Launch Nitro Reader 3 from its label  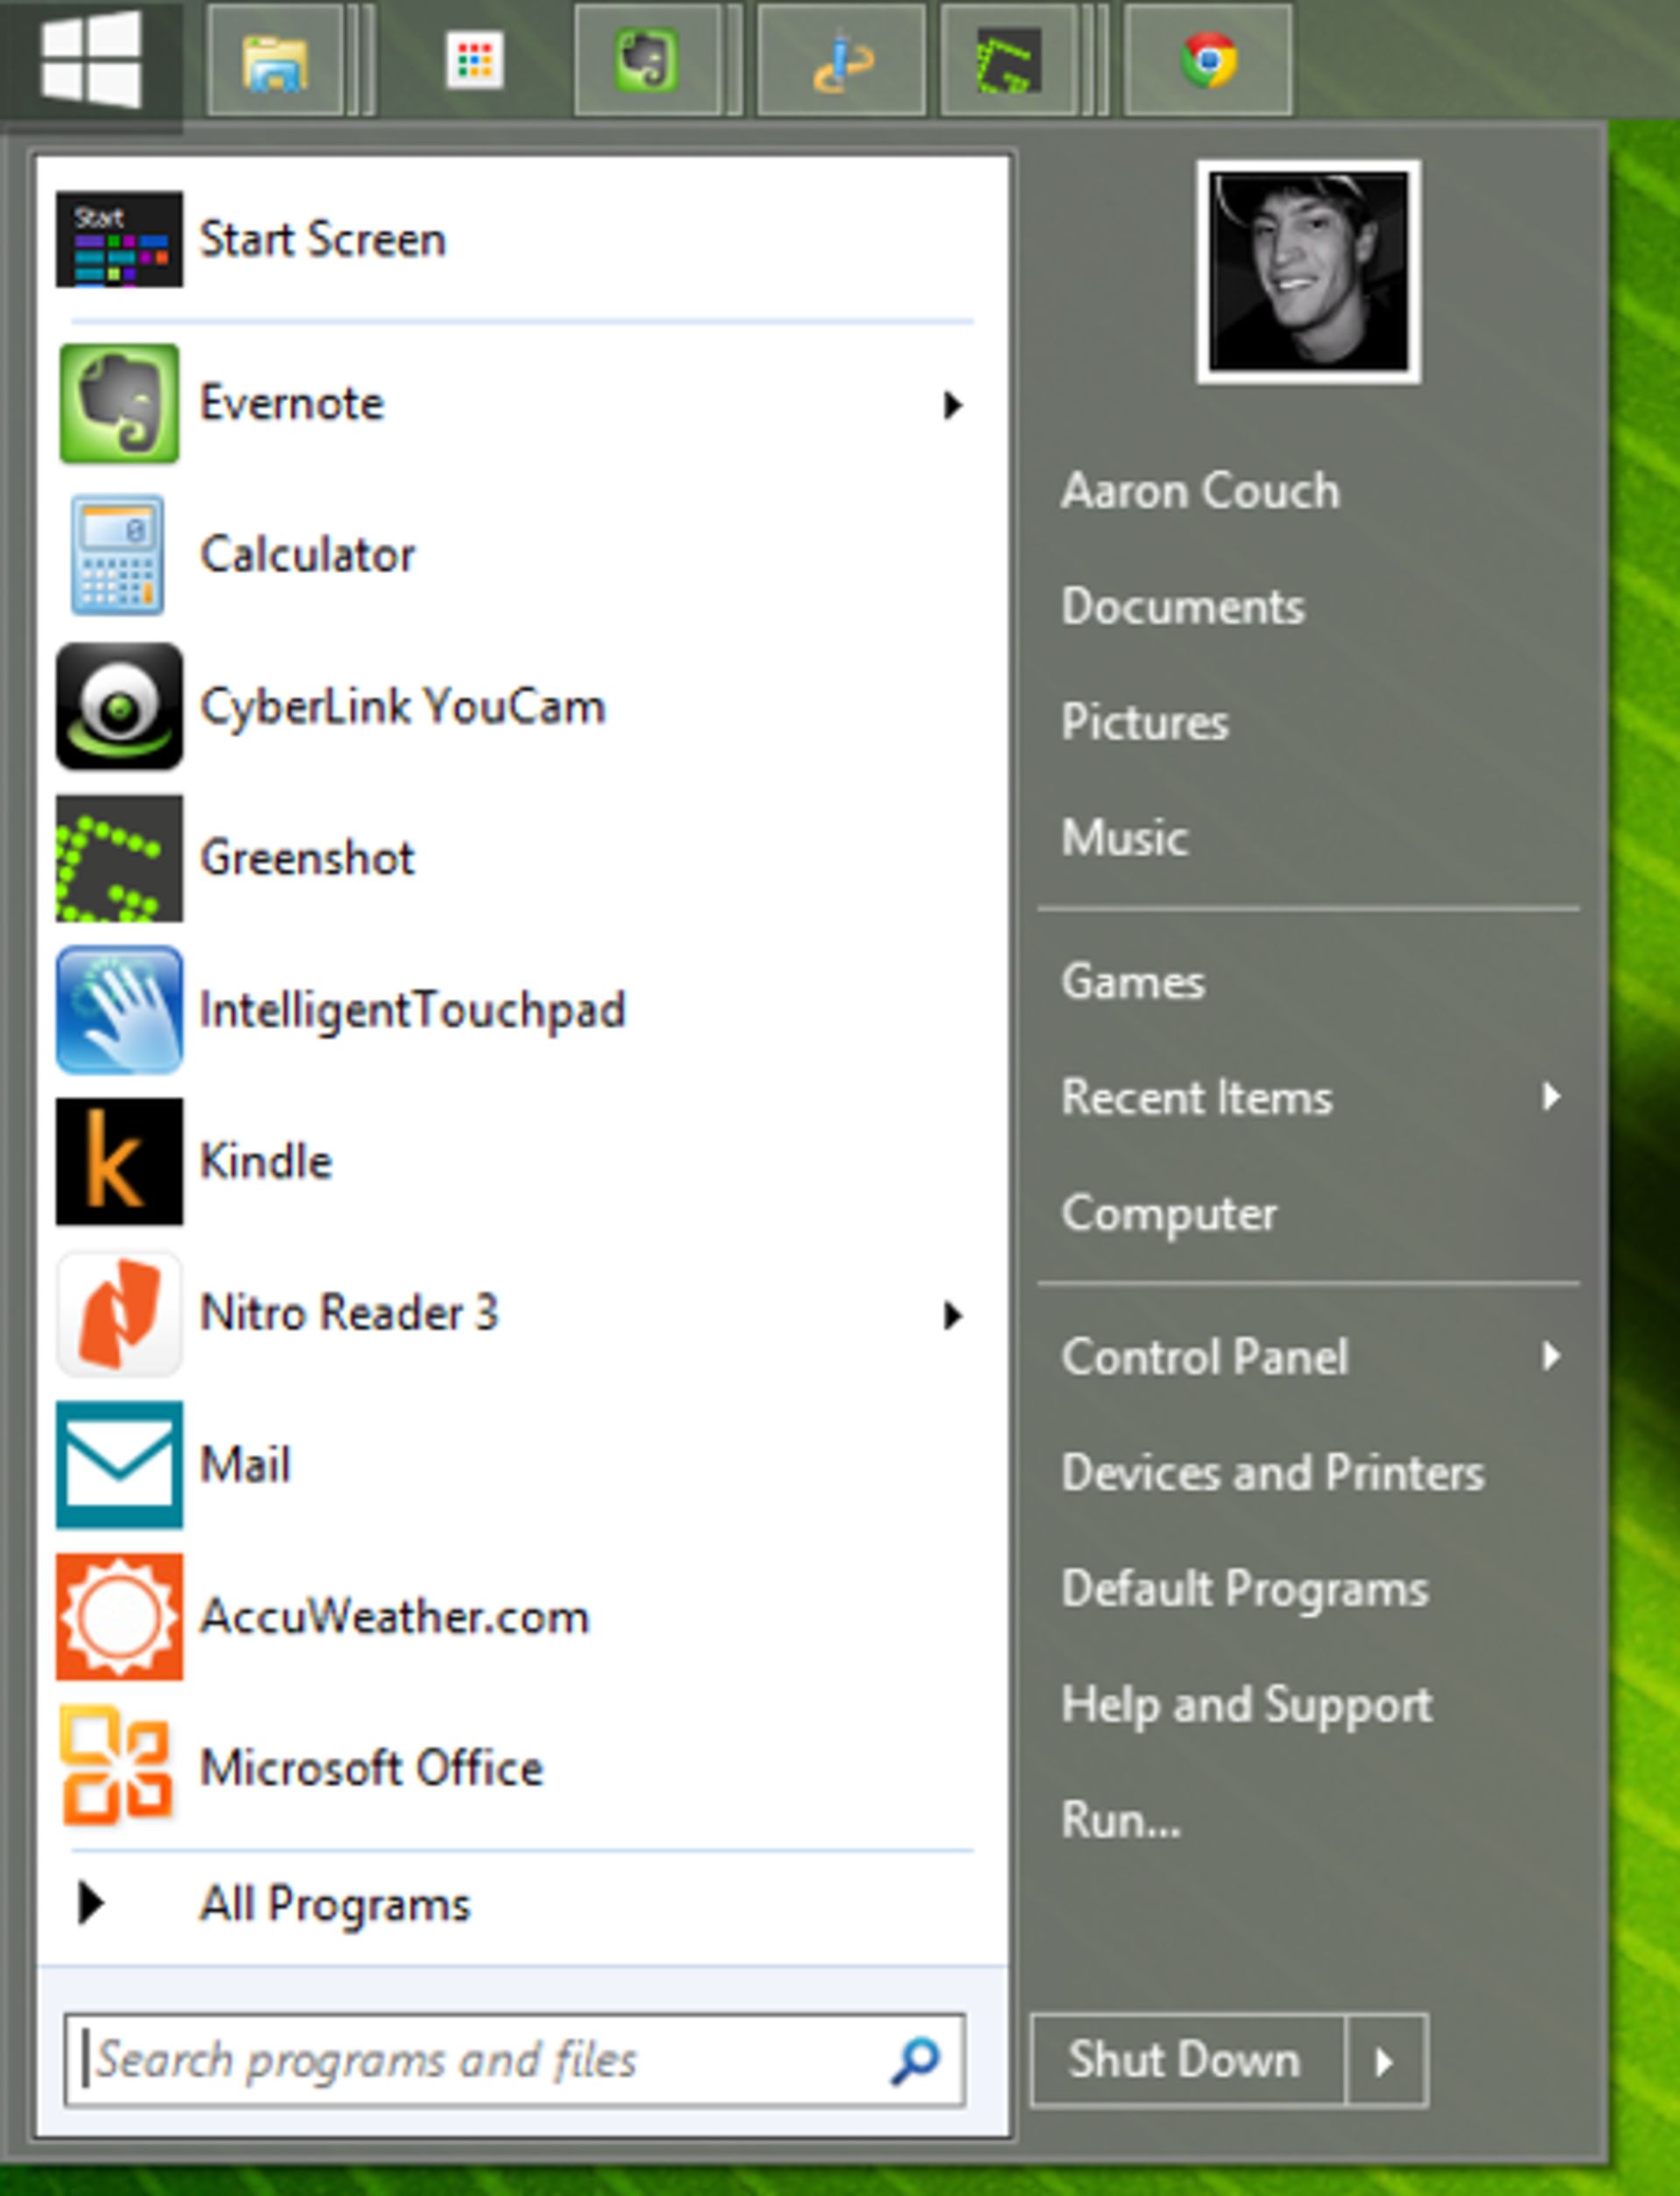(349, 1314)
